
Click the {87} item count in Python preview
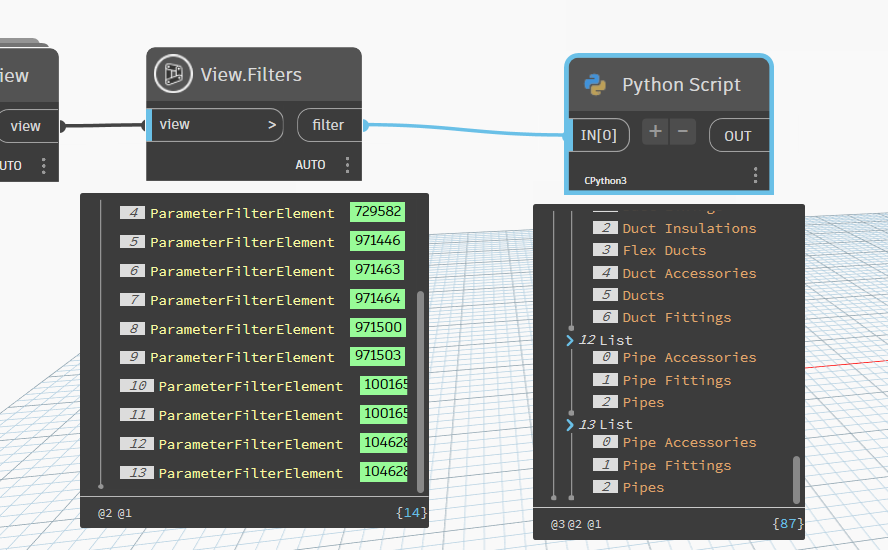pos(787,524)
